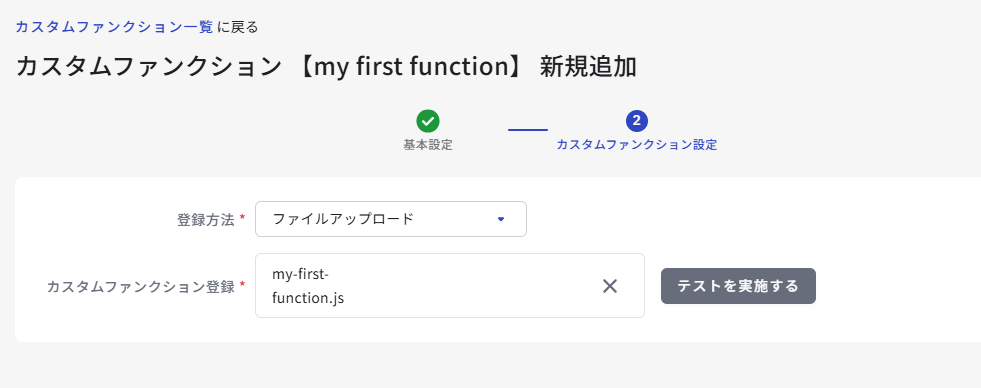Click the 新規追加 text in the heading

pos(588,67)
